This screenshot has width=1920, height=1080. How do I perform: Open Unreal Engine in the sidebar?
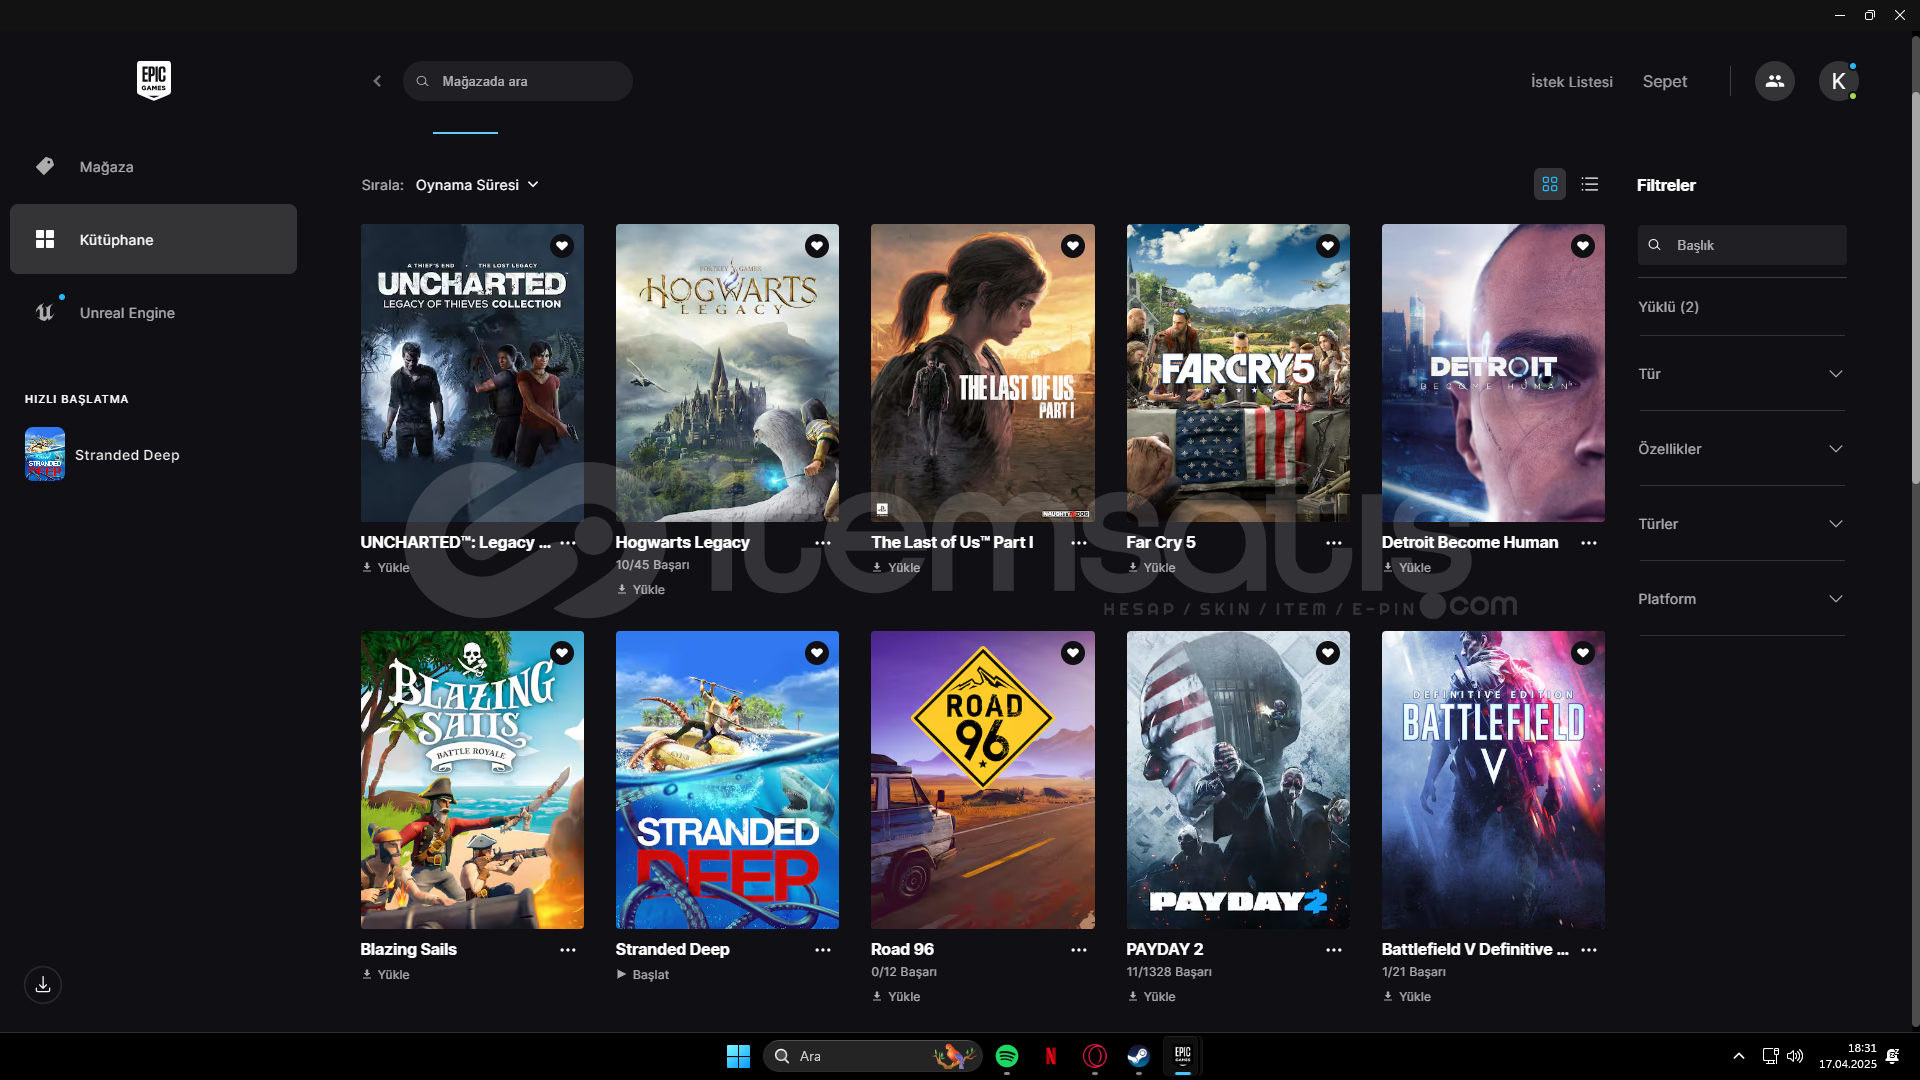pos(153,313)
